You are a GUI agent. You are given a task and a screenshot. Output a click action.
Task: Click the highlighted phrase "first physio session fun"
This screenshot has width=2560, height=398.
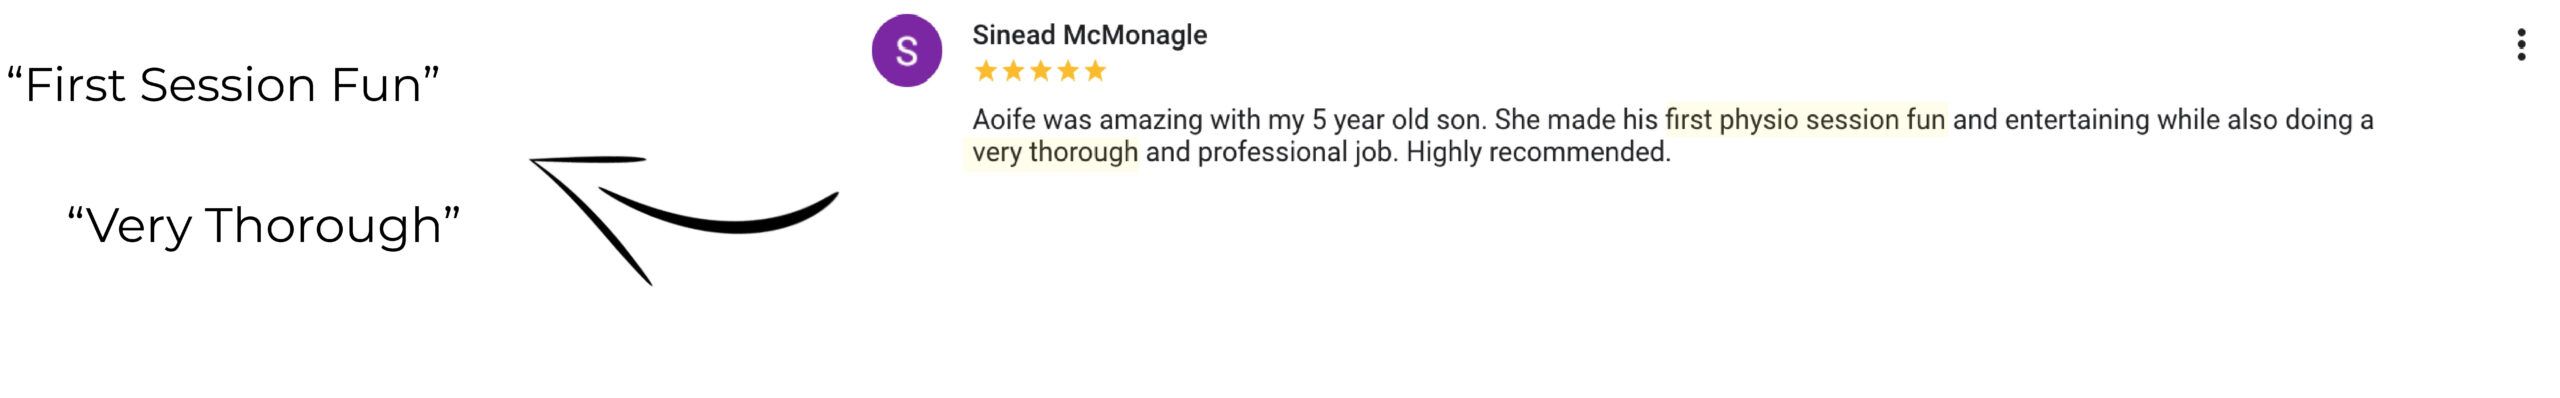tap(1805, 120)
